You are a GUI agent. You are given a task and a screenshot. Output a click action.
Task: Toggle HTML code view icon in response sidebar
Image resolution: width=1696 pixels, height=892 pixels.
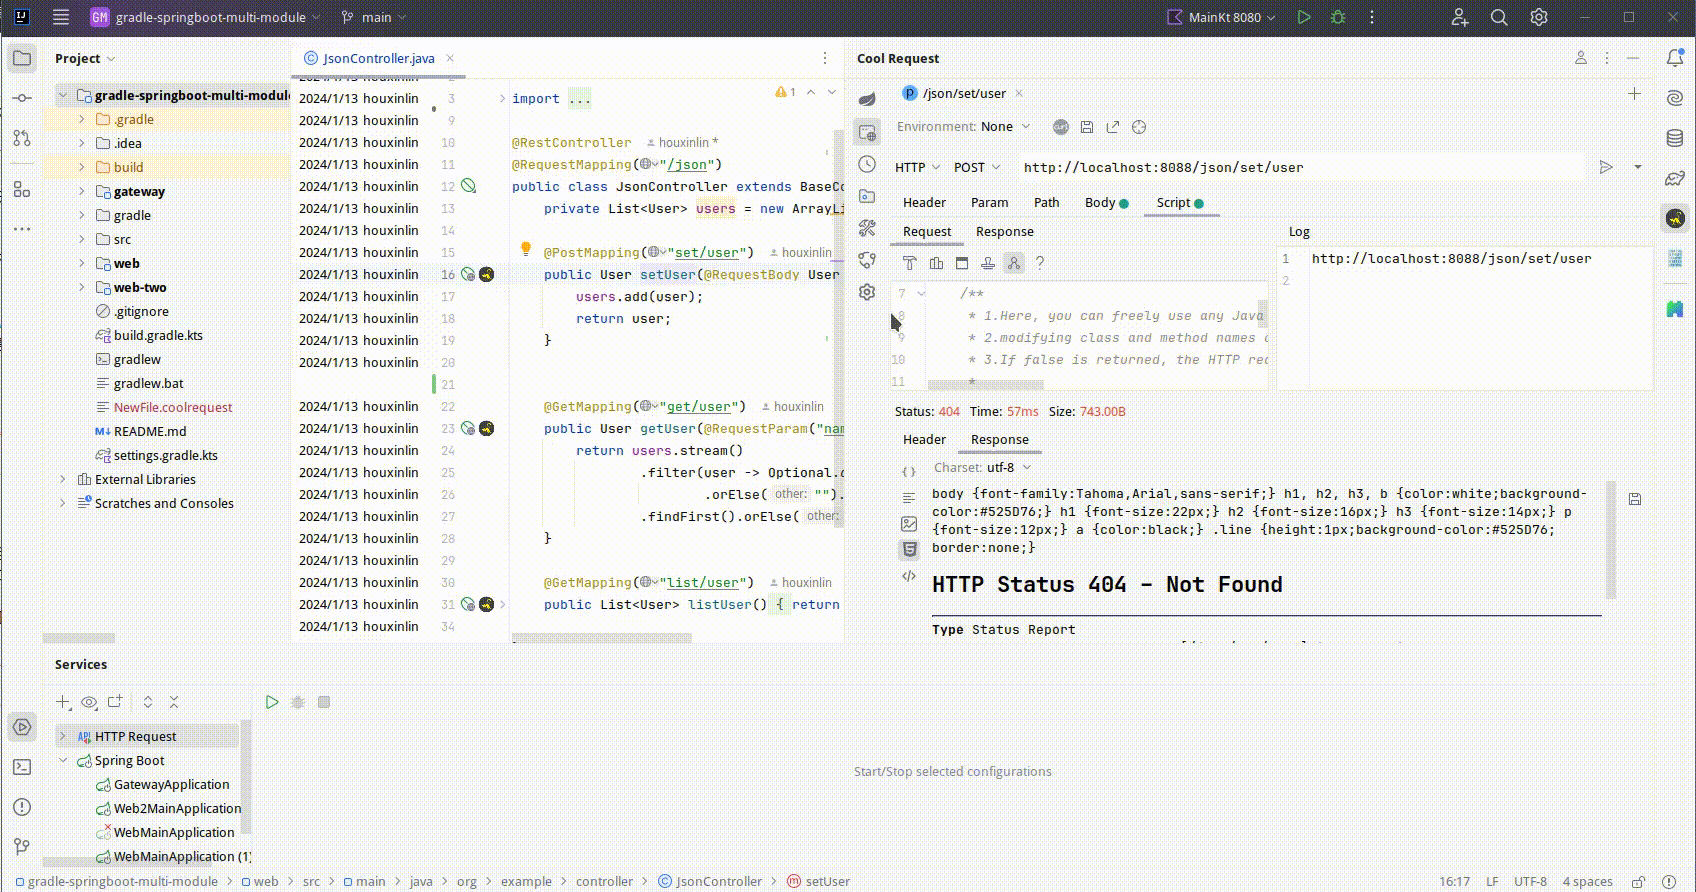(x=909, y=575)
